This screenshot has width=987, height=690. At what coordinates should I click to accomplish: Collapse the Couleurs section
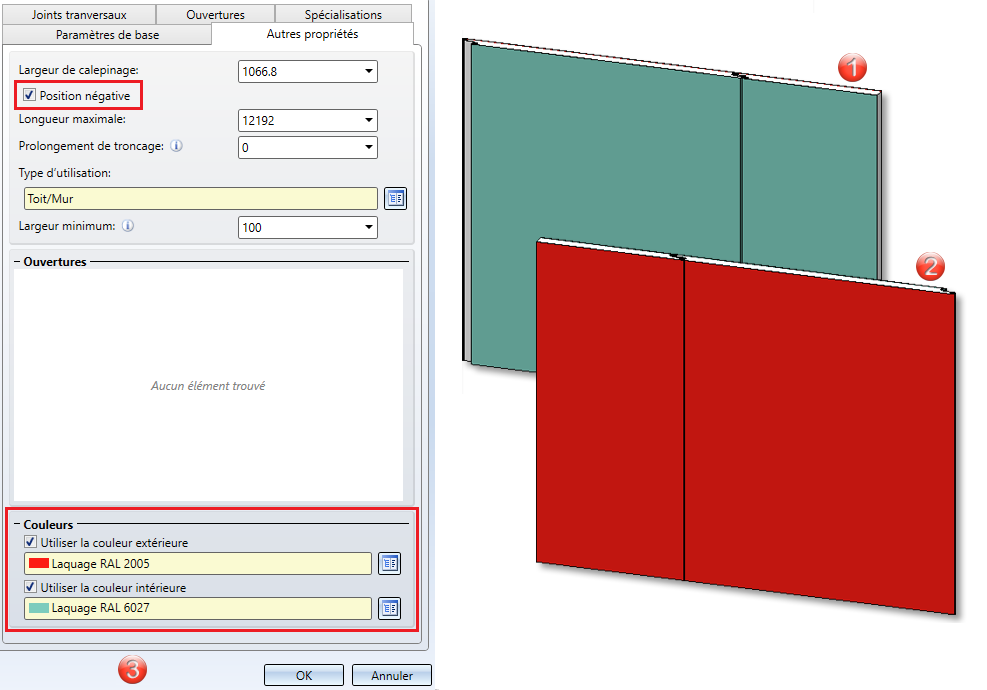click(x=18, y=524)
